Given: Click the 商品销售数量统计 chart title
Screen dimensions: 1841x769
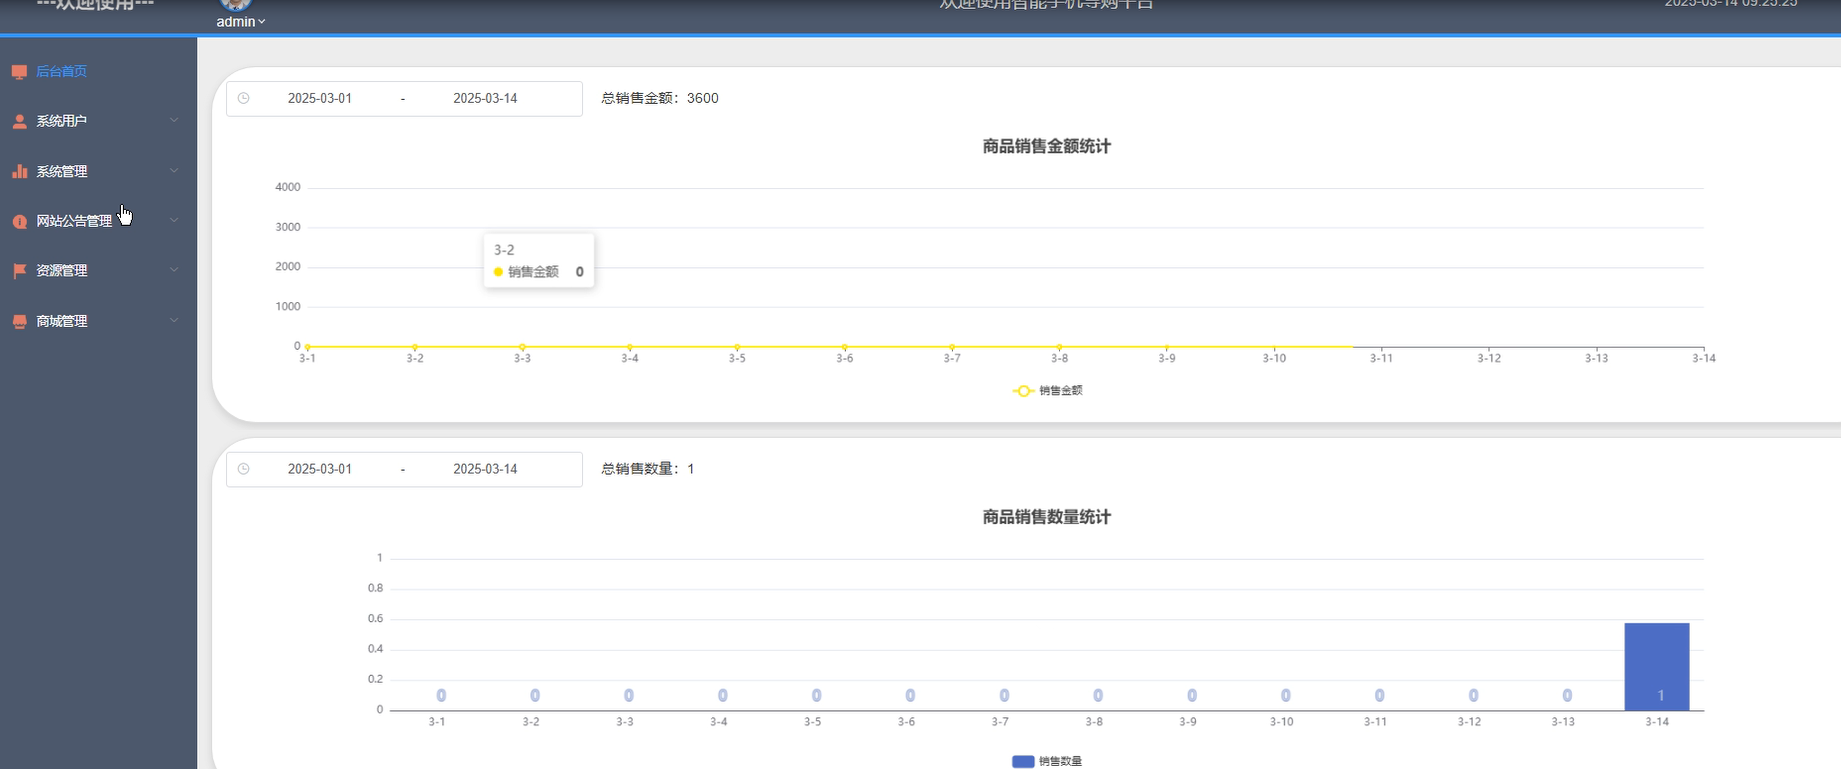Looking at the screenshot, I should pyautogui.click(x=1047, y=517).
